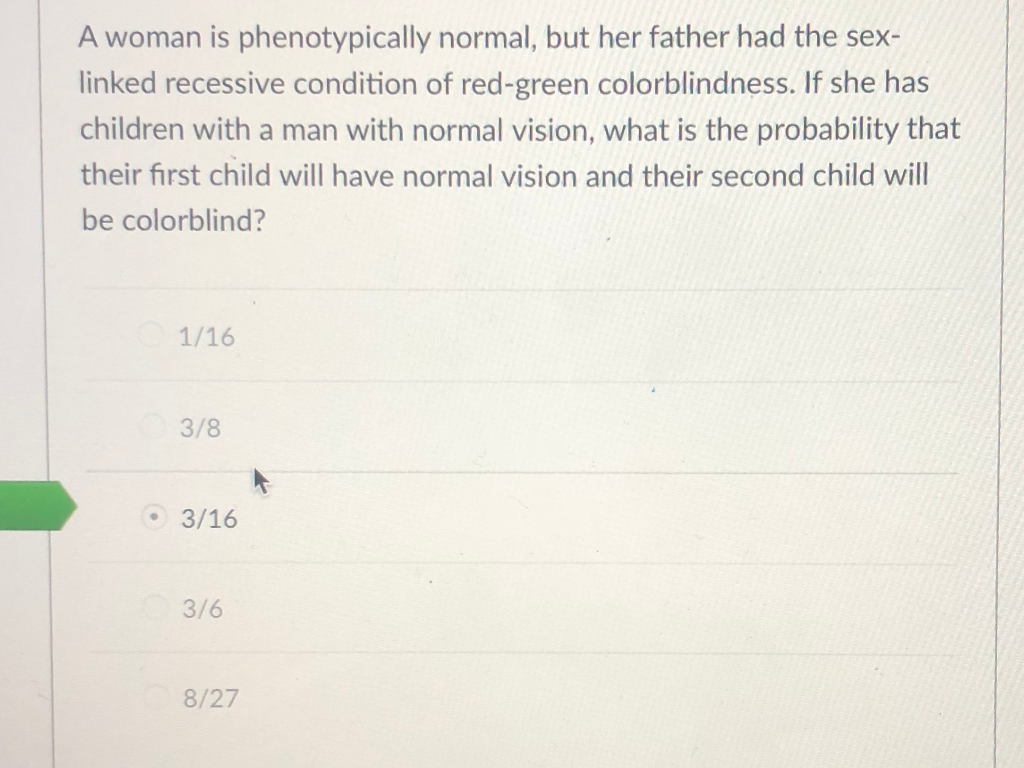This screenshot has width=1024, height=768.
Task: Click the "1/16" answer label text
Action: (x=206, y=337)
